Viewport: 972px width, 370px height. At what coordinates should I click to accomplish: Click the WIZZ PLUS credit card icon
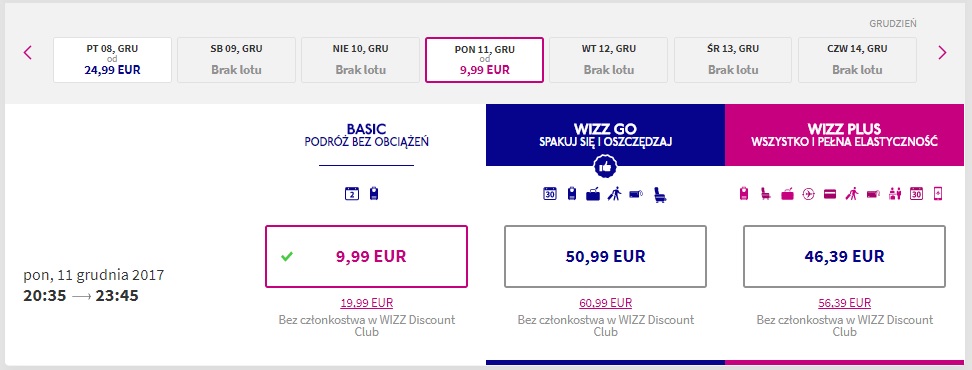[x=830, y=195]
